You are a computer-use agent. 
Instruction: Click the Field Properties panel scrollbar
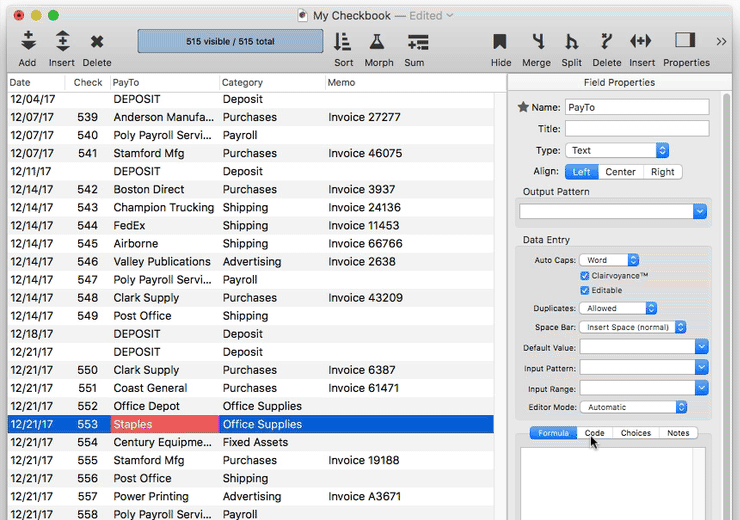pyautogui.click(x=726, y=307)
